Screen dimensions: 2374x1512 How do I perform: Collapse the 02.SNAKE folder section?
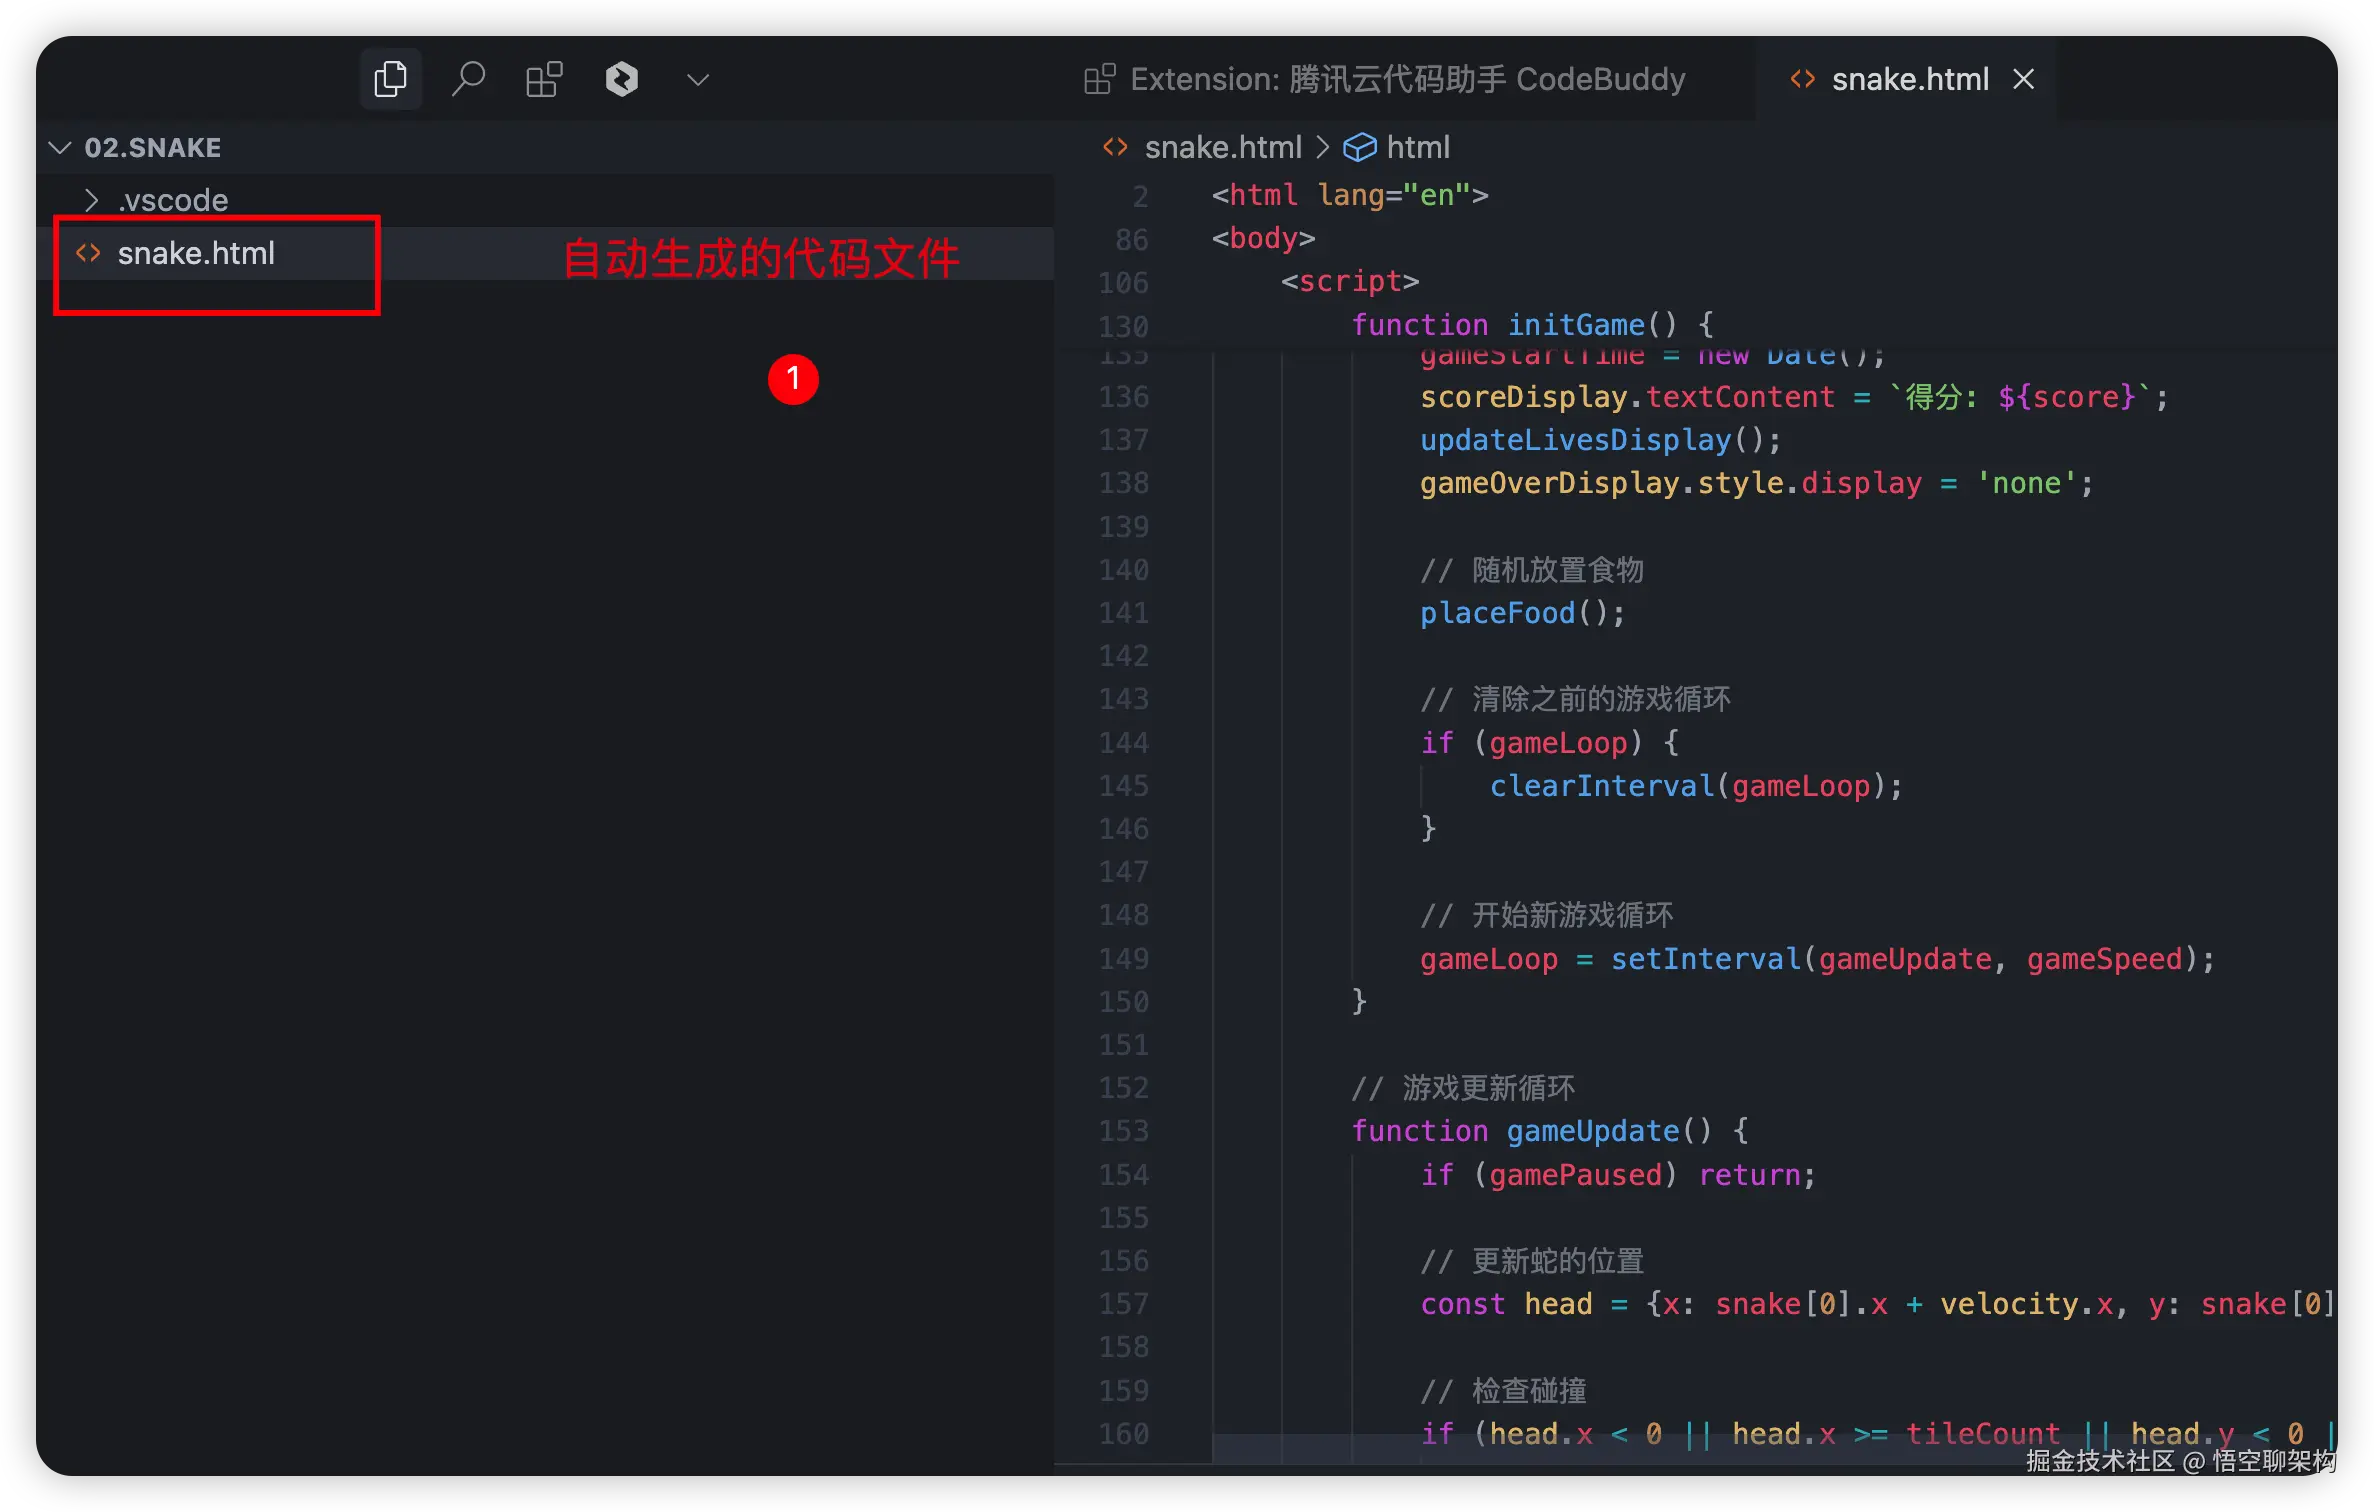point(60,148)
